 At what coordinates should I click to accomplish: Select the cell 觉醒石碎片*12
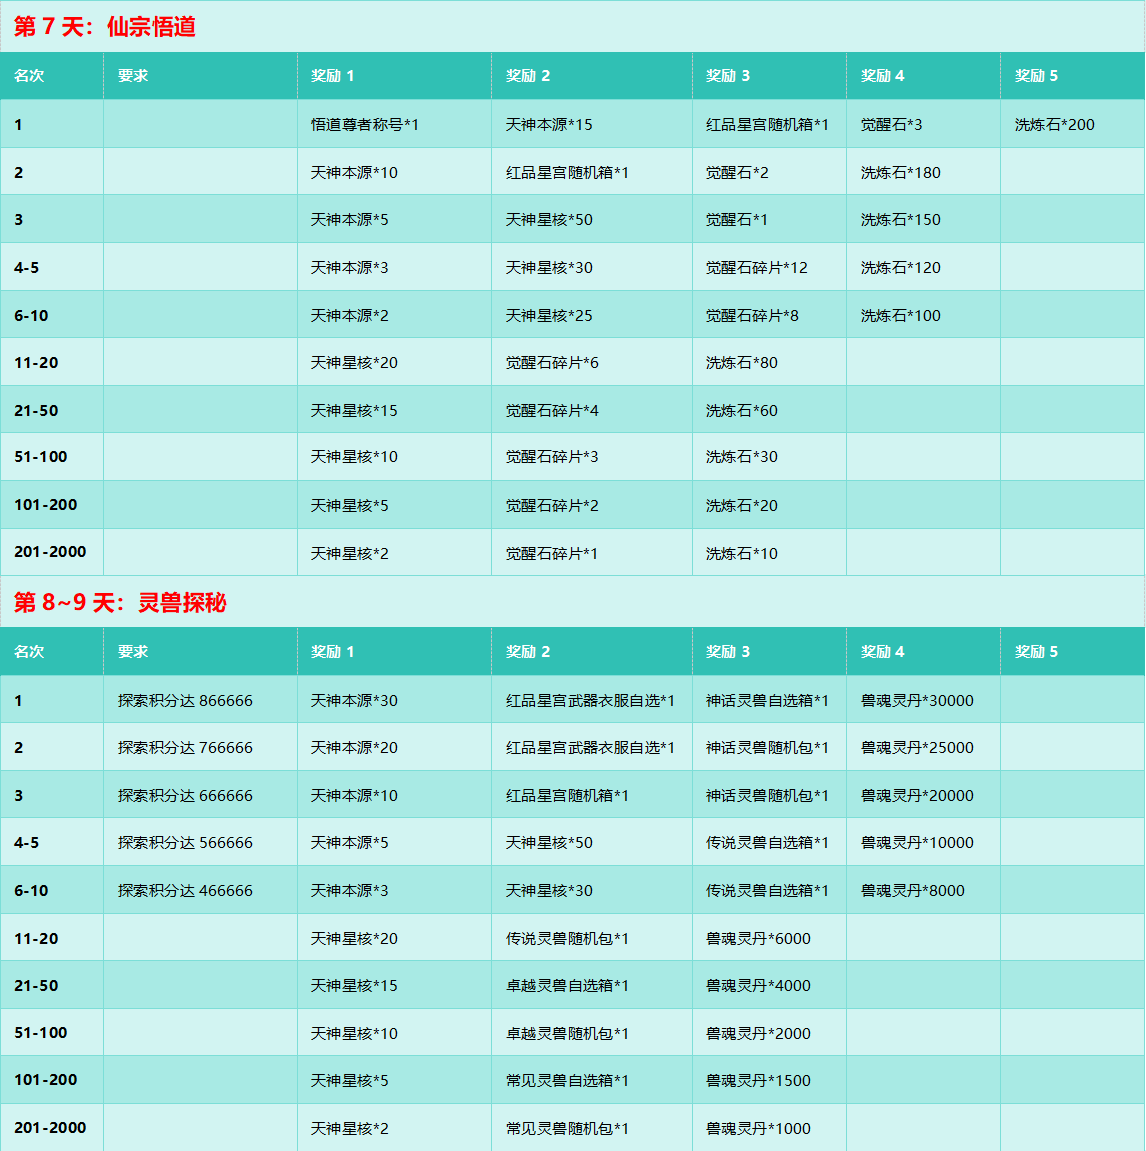[769, 267]
